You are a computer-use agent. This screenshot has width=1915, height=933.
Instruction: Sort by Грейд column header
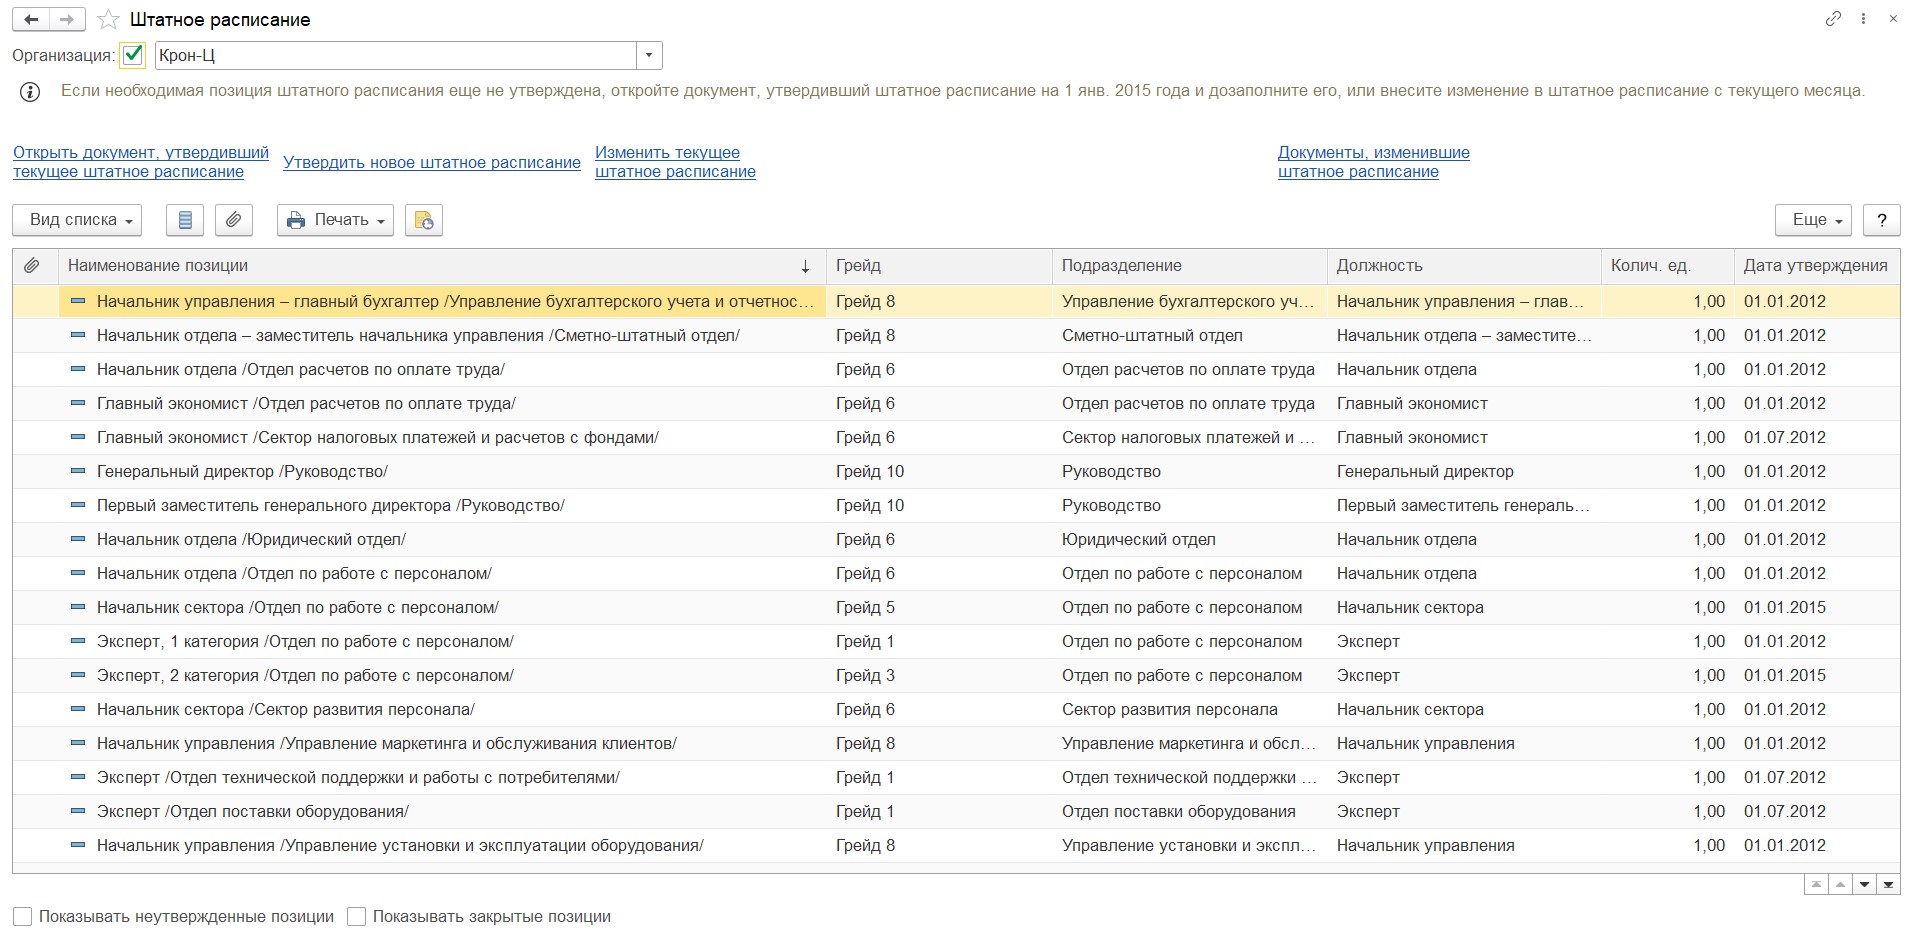click(939, 266)
